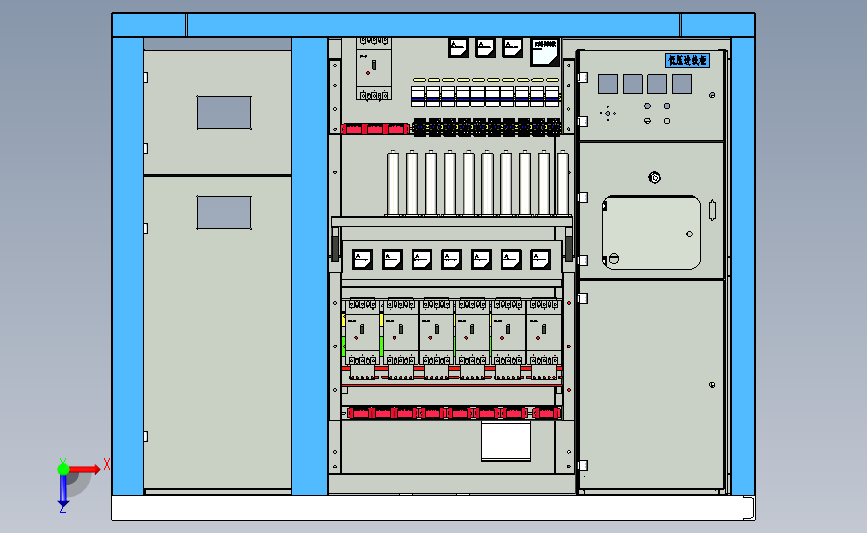Select the leftmost ammeter in the seven-meter row
This screenshot has width=867, height=533.
(362, 259)
